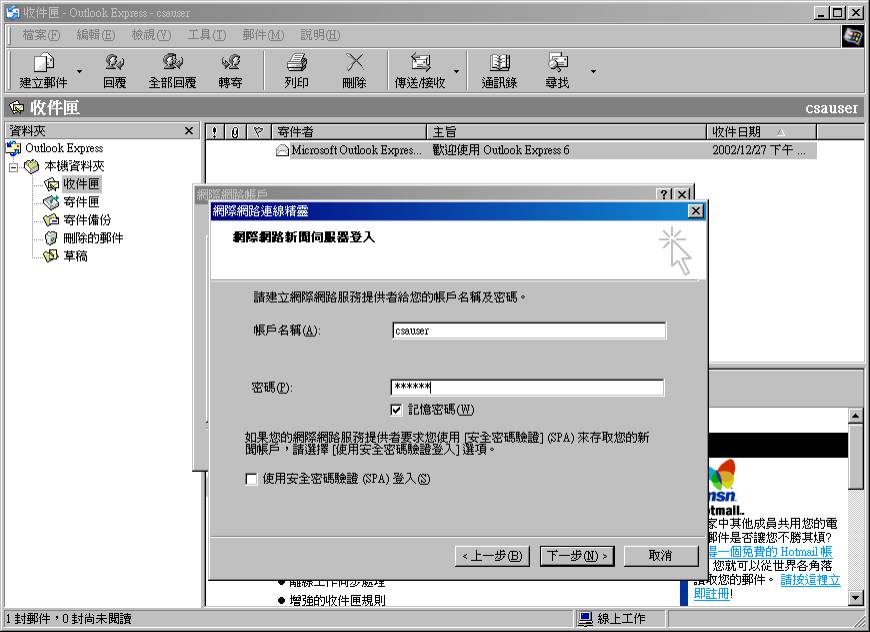The width and height of the screenshot is (870, 632).
Task: Open the 檔案(F) menu
Action: pyautogui.click(x=41, y=35)
